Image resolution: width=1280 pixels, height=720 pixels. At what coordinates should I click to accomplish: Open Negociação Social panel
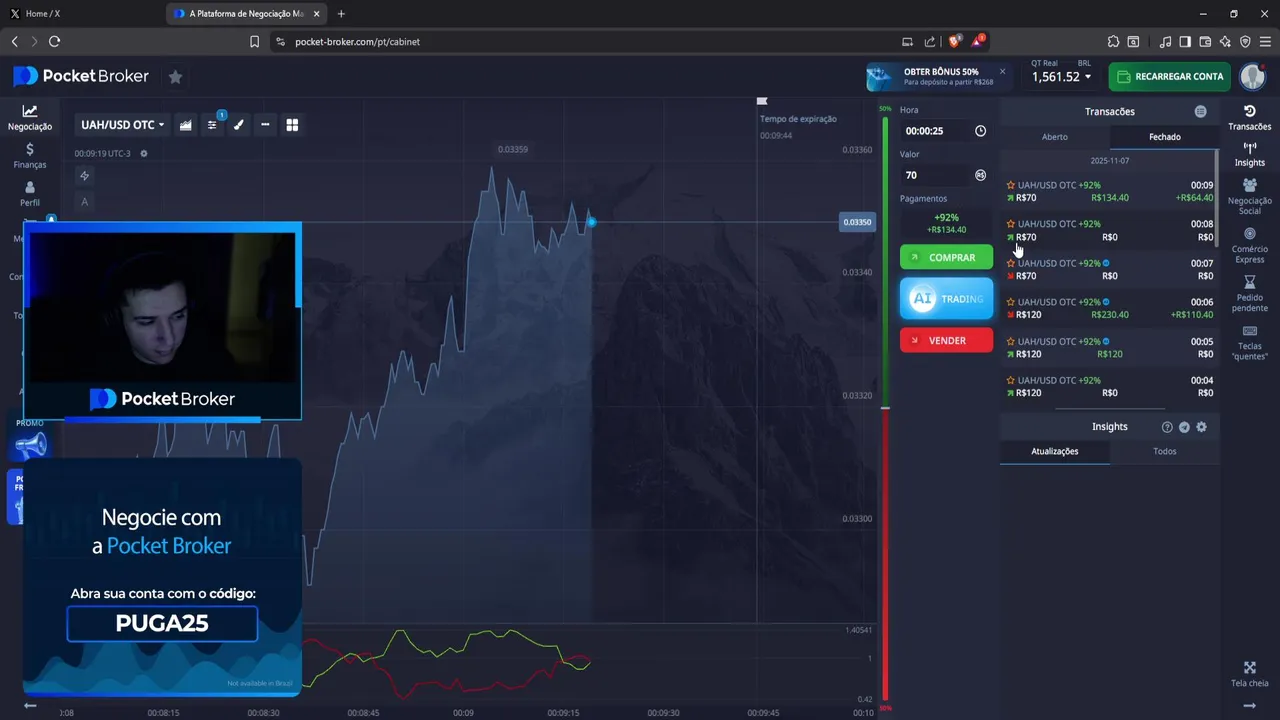(x=1250, y=197)
